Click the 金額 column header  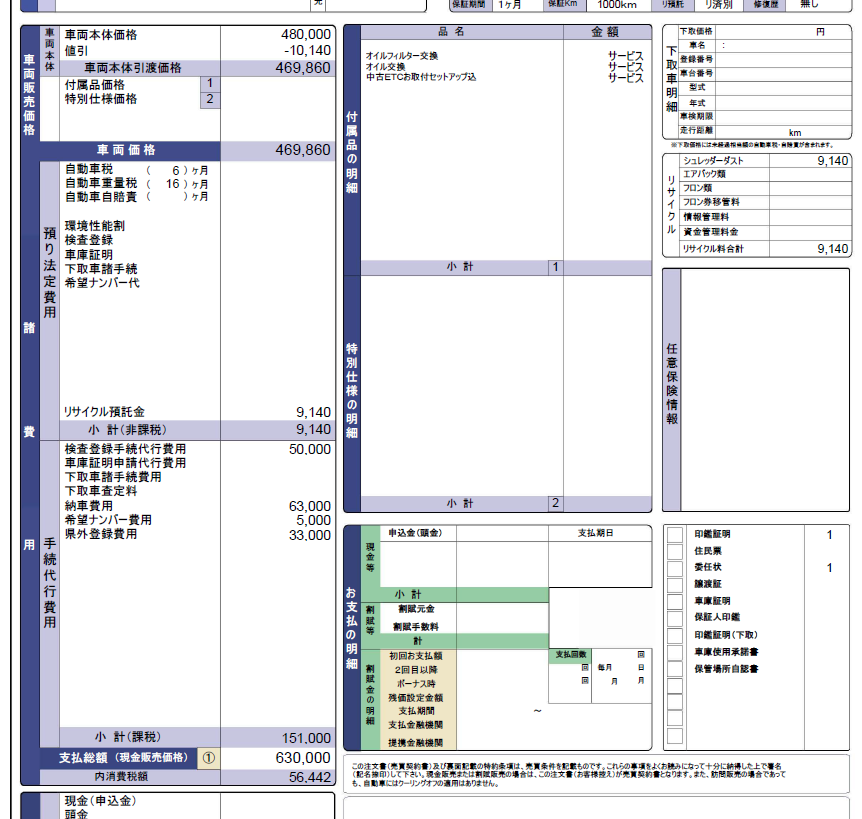(x=606, y=32)
